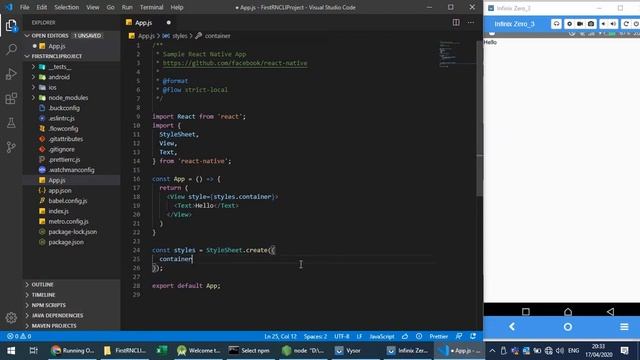
Task: Open the View menu
Action: pyautogui.click(x=93, y=7)
